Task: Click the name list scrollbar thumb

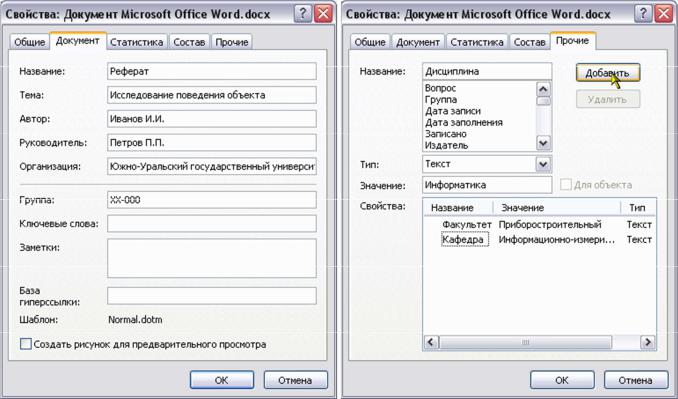Action: (x=543, y=101)
